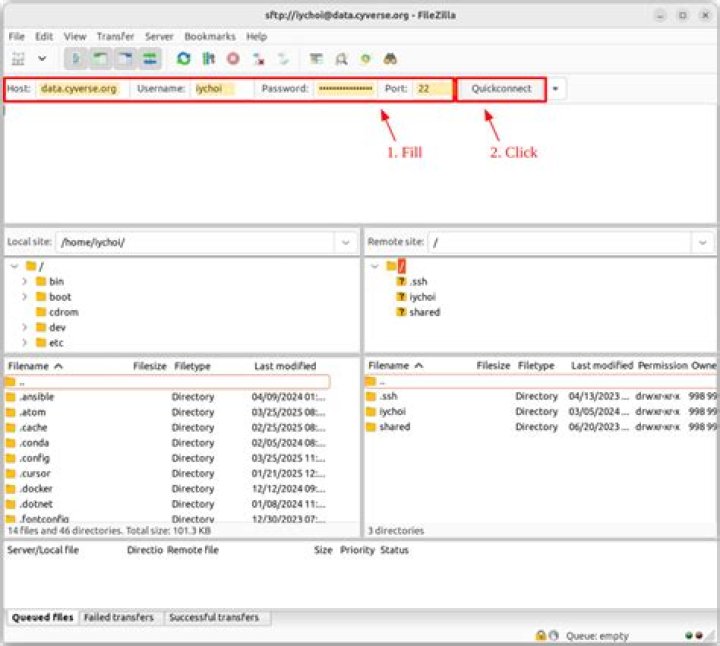
Task: Open the Site Manager dropdown arrow
Action: click(42, 59)
